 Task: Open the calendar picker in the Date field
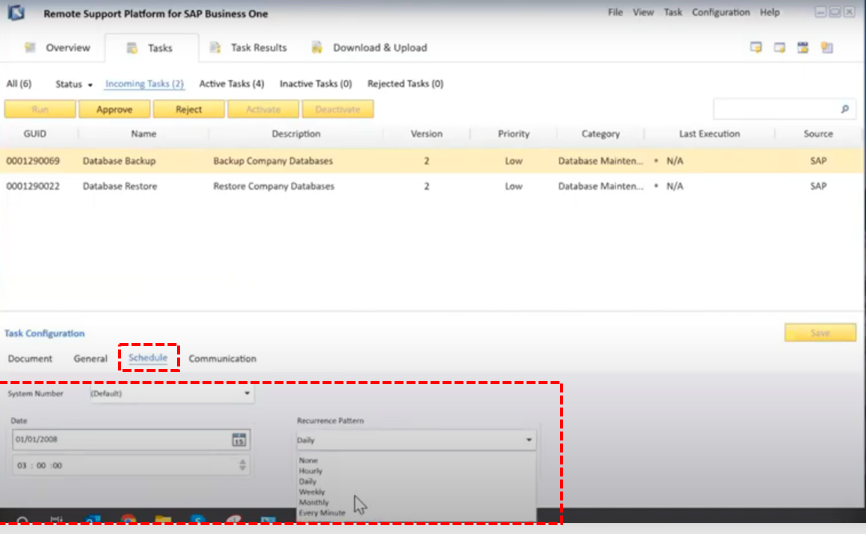pyautogui.click(x=239, y=440)
